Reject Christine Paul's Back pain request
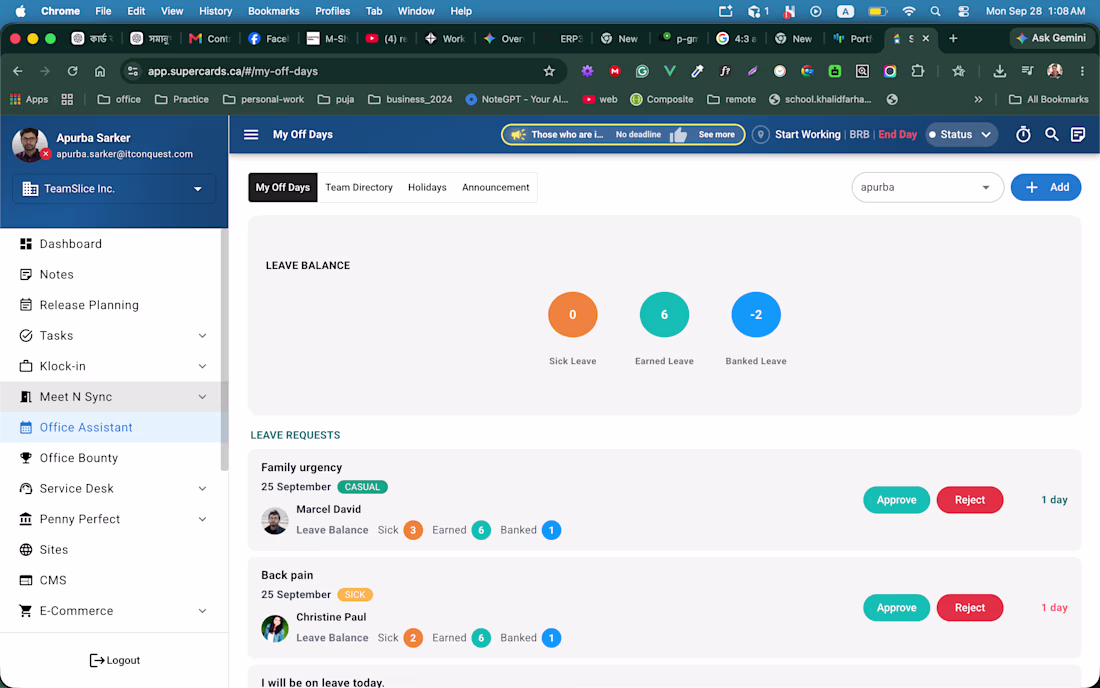1100x688 pixels. point(970,608)
